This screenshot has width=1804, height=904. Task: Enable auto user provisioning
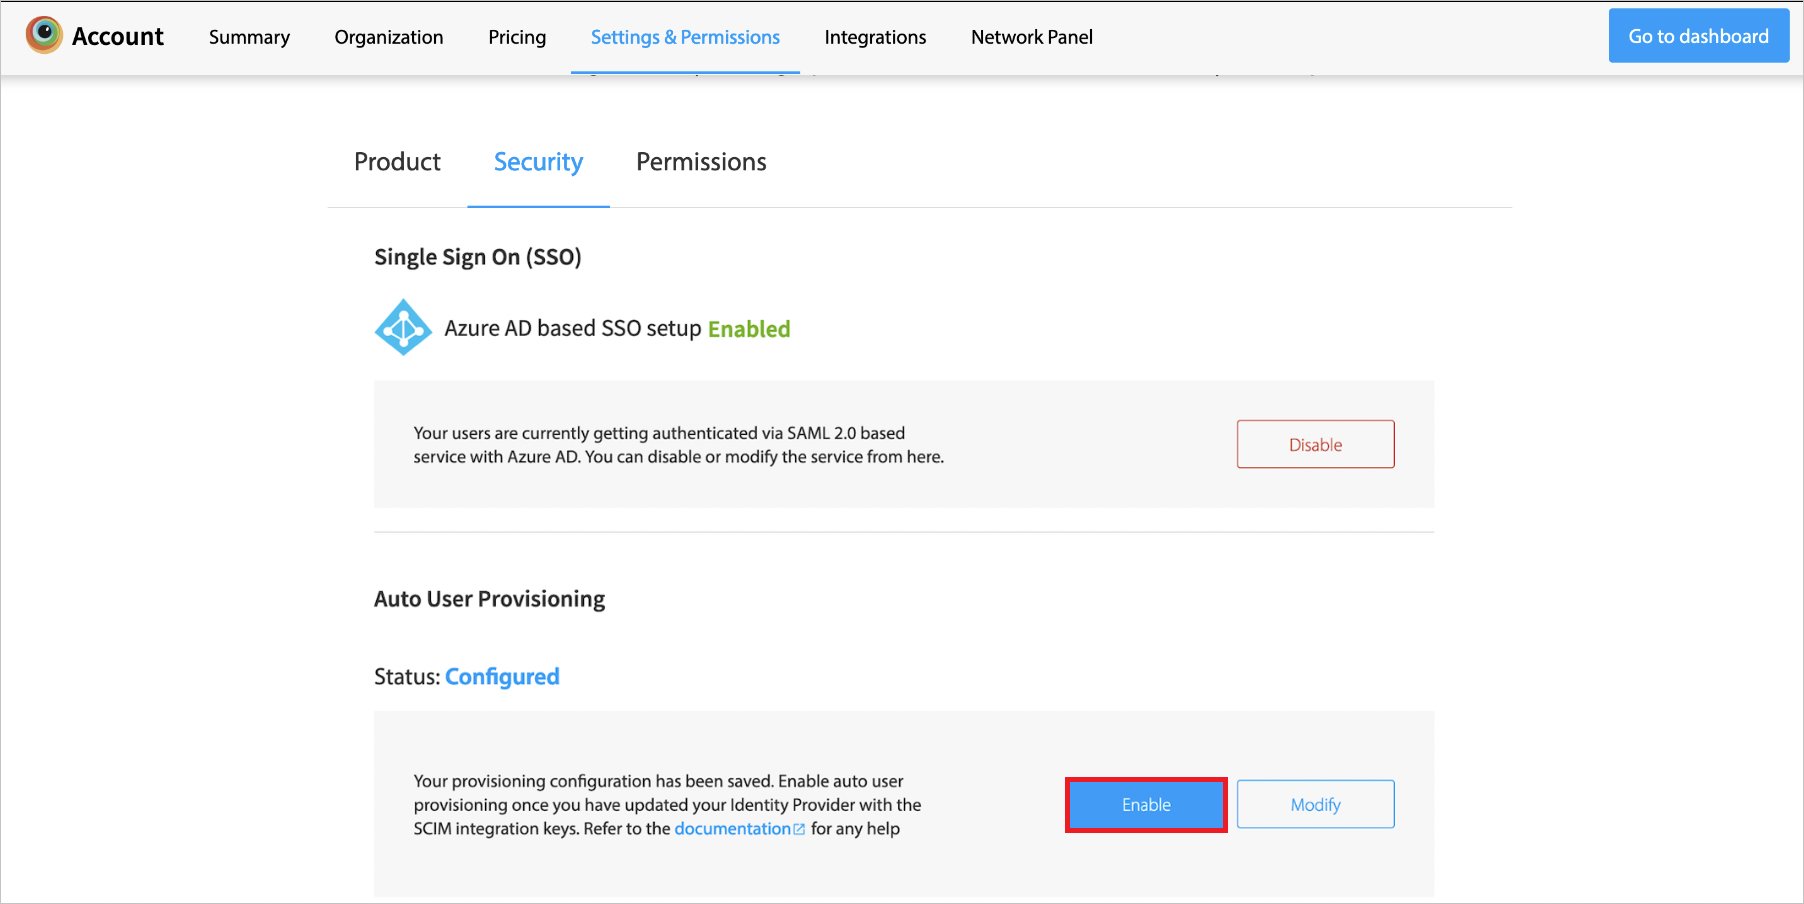click(x=1146, y=804)
